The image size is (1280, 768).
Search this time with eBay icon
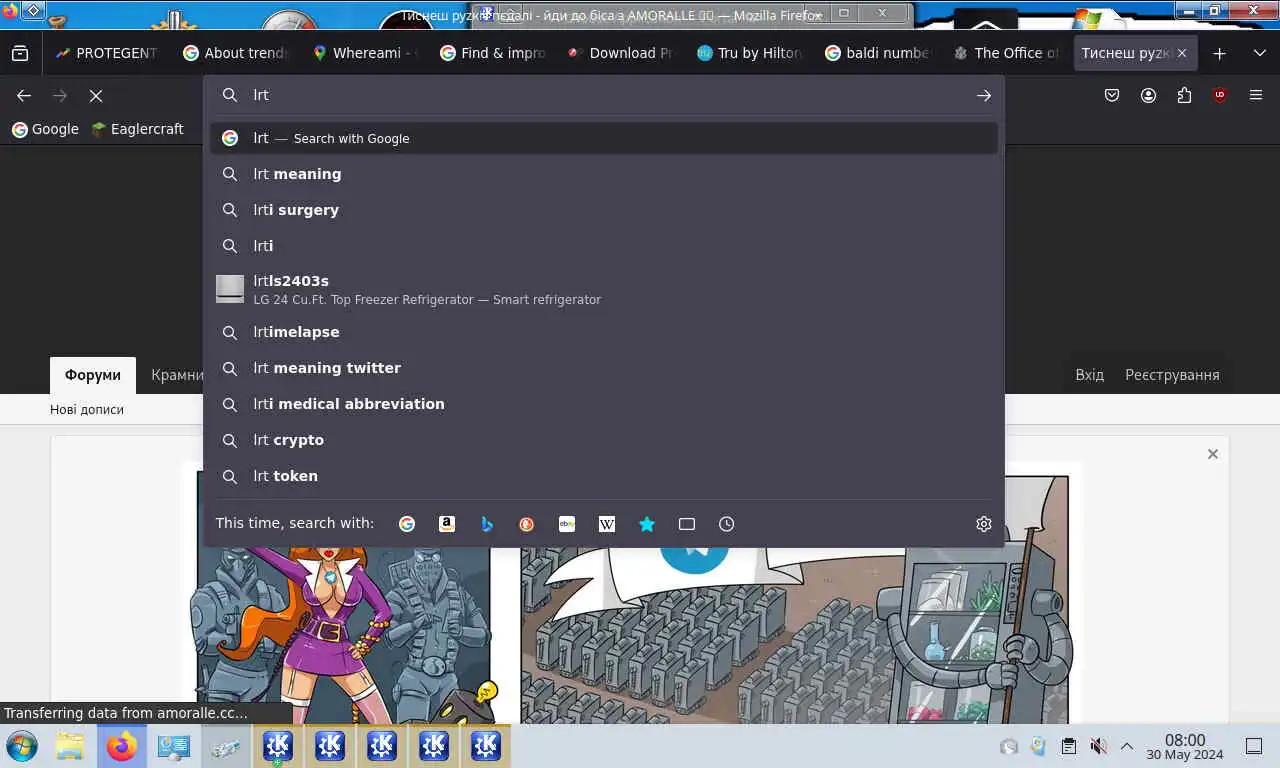click(x=567, y=524)
